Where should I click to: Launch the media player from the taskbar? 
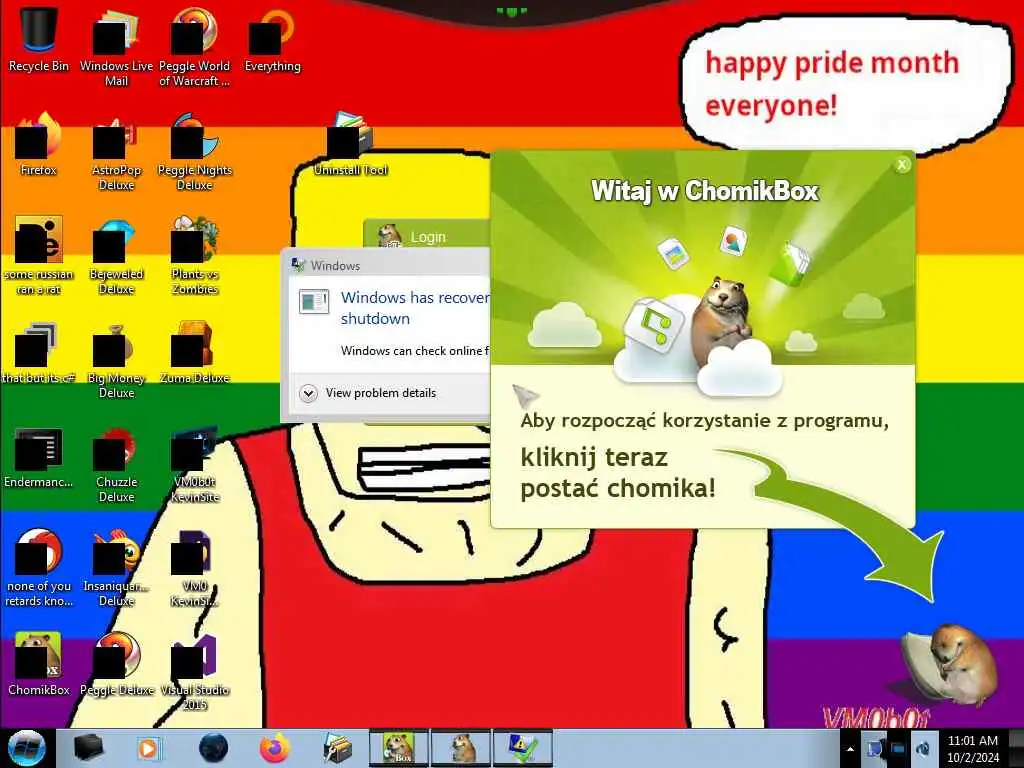click(148, 748)
